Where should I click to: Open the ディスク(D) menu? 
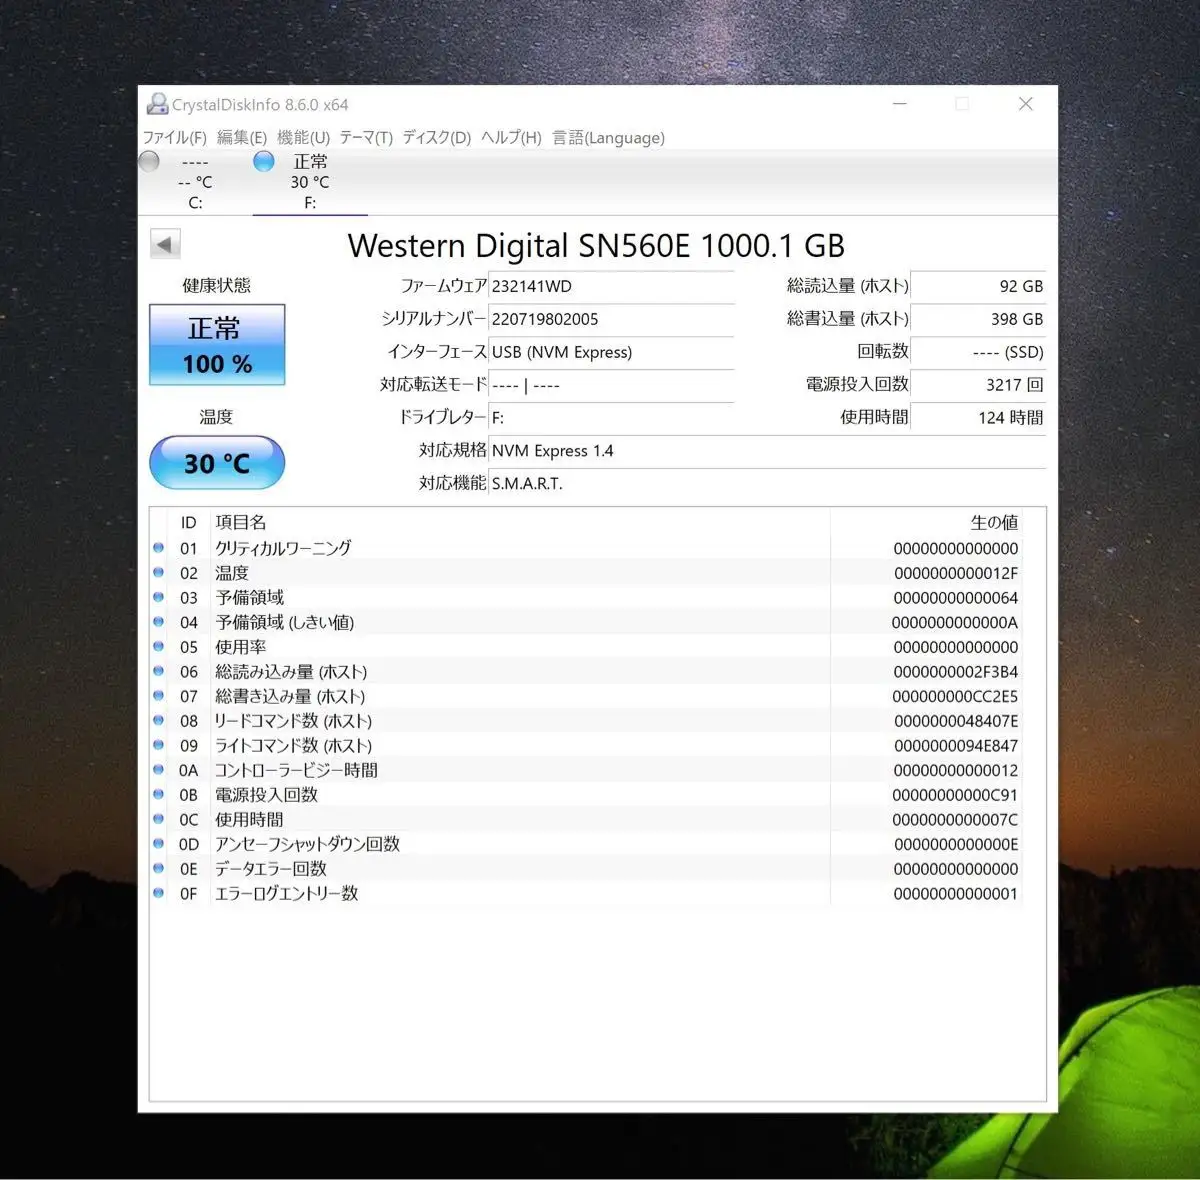tap(436, 138)
